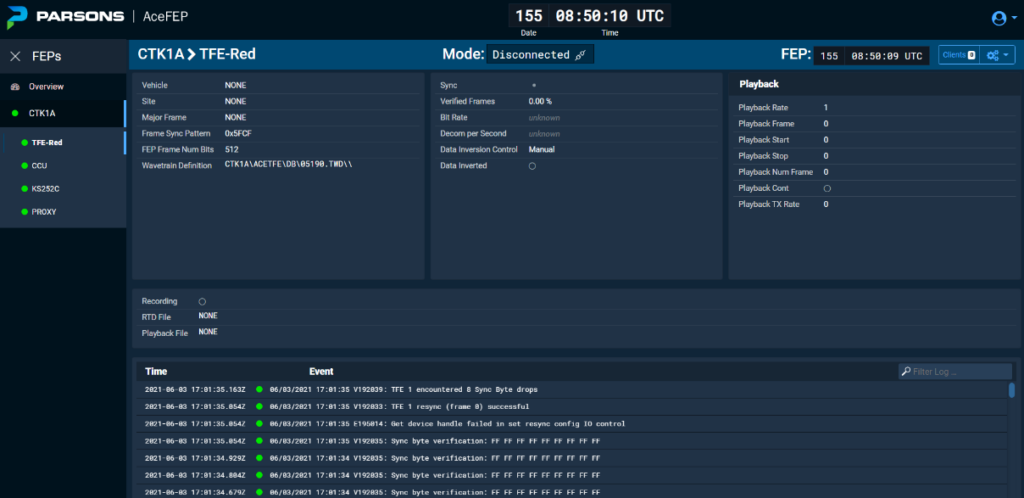The image size is (1024, 498).
Task: Click the magnifier icon in Filter Log
Action: pyautogui.click(x=906, y=372)
